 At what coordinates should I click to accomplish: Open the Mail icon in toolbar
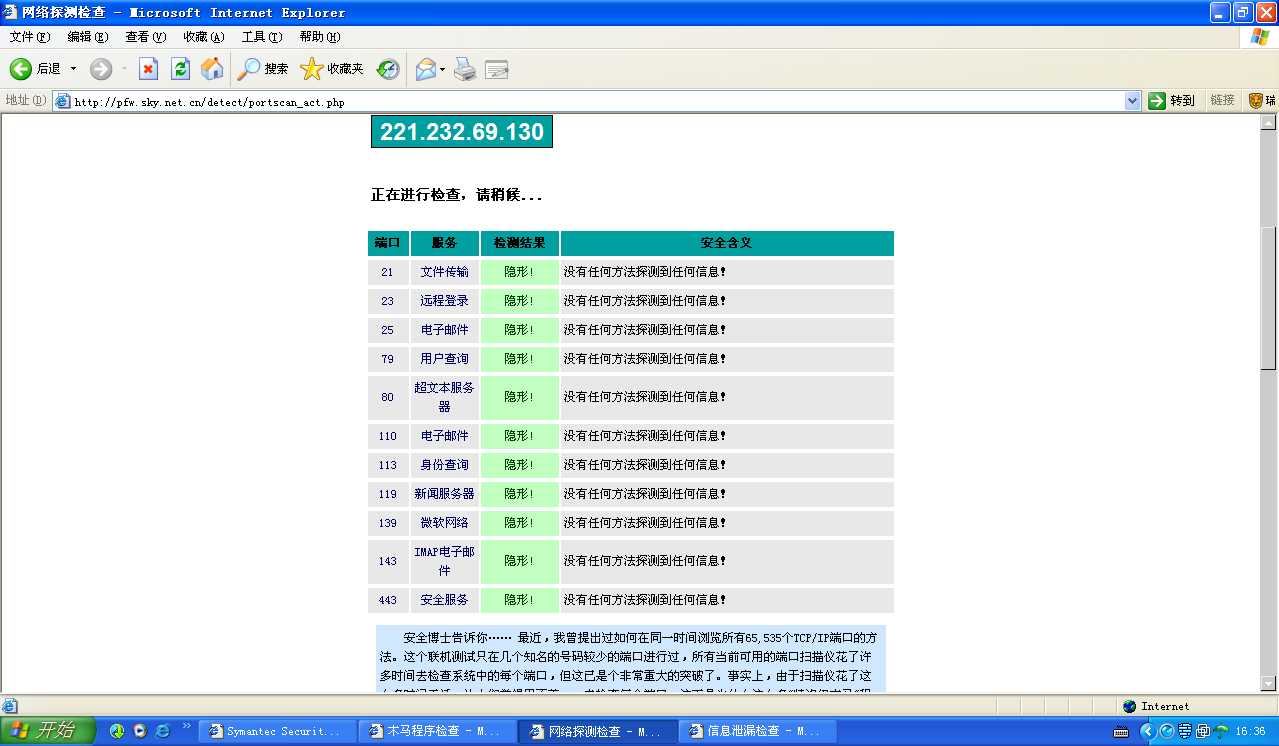pos(425,69)
